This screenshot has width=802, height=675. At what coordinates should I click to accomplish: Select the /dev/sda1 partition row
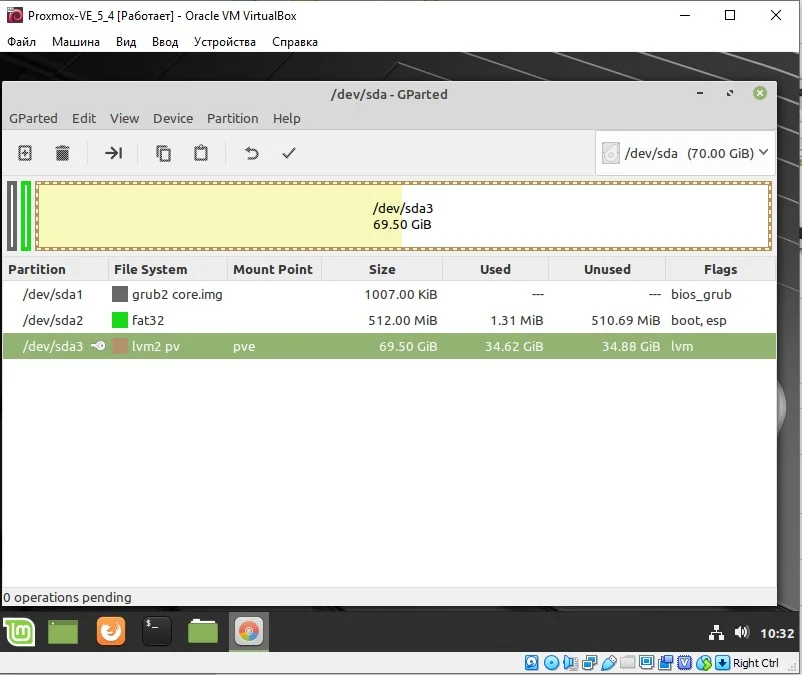[389, 295]
